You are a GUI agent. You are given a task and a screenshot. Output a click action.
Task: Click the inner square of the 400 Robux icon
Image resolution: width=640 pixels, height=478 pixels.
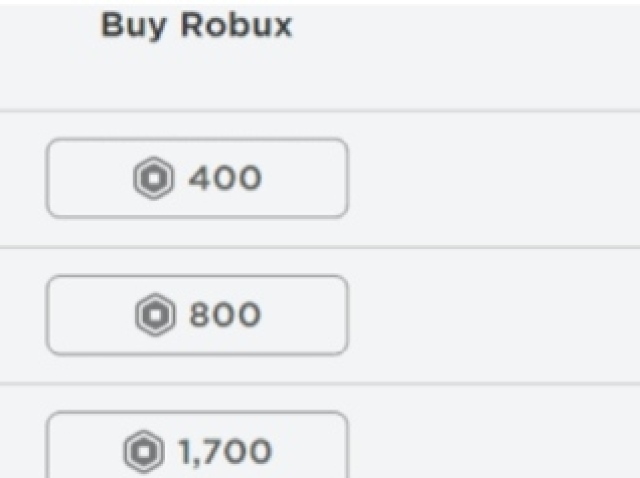(153, 178)
